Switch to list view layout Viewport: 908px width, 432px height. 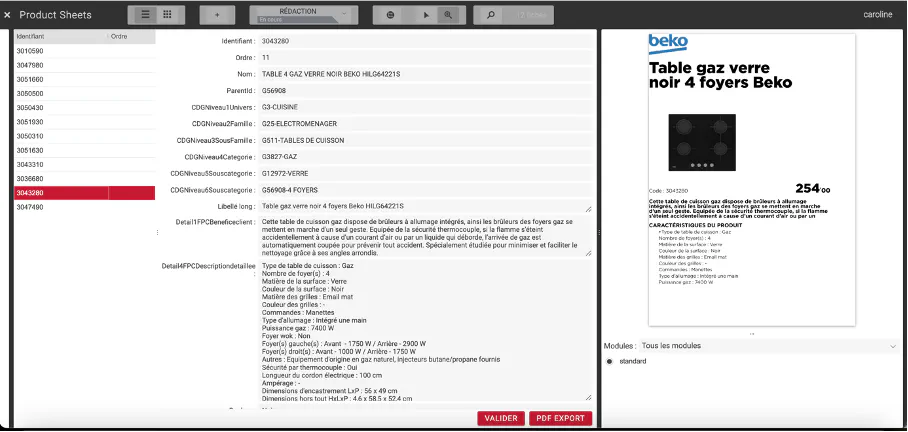click(145, 15)
